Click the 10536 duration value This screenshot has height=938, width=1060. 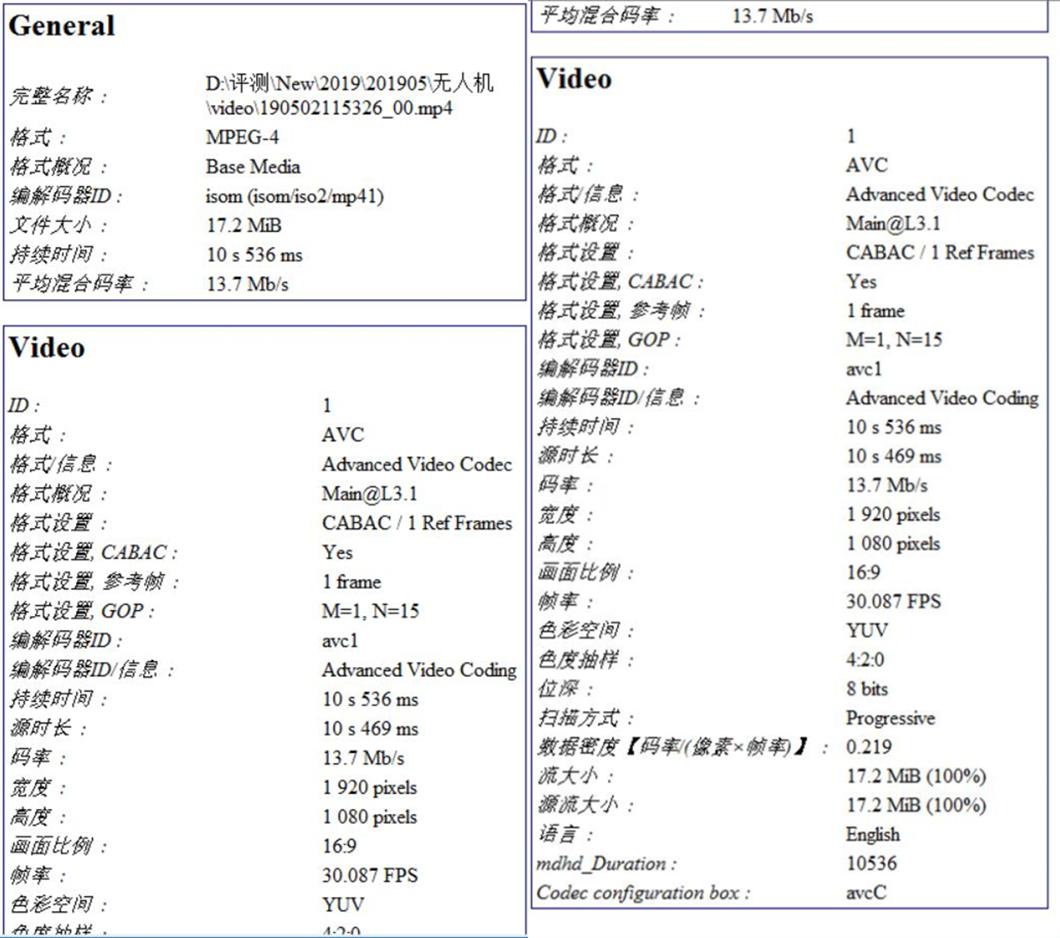[871, 863]
